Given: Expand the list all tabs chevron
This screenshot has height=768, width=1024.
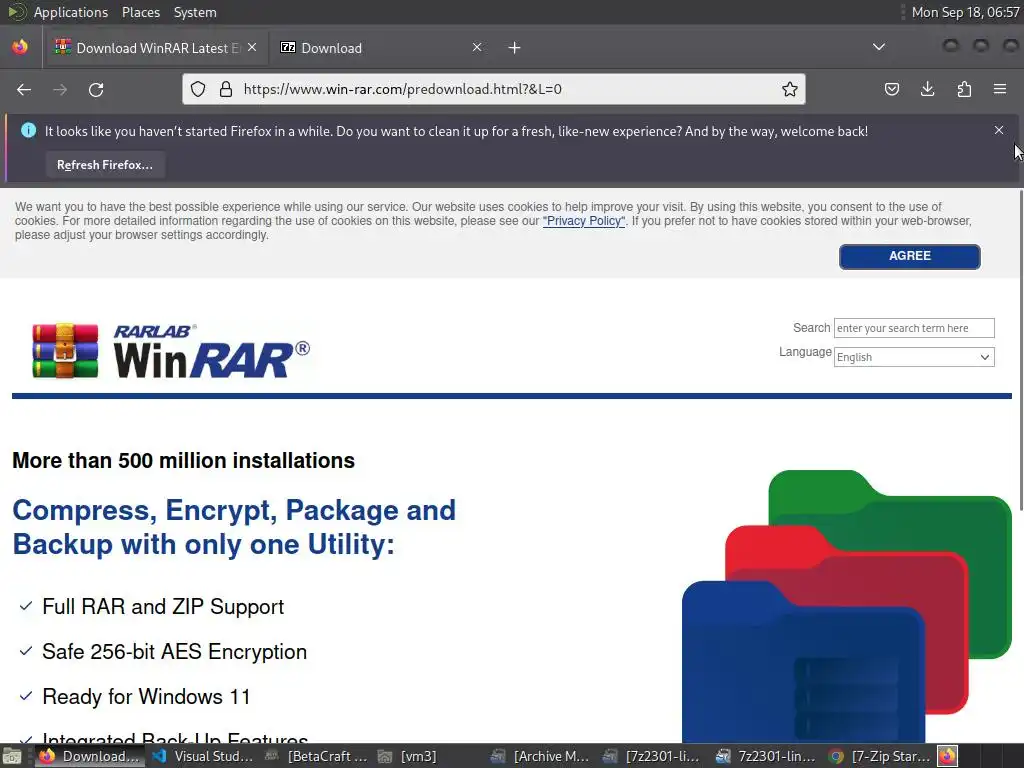Looking at the screenshot, I should click(879, 47).
